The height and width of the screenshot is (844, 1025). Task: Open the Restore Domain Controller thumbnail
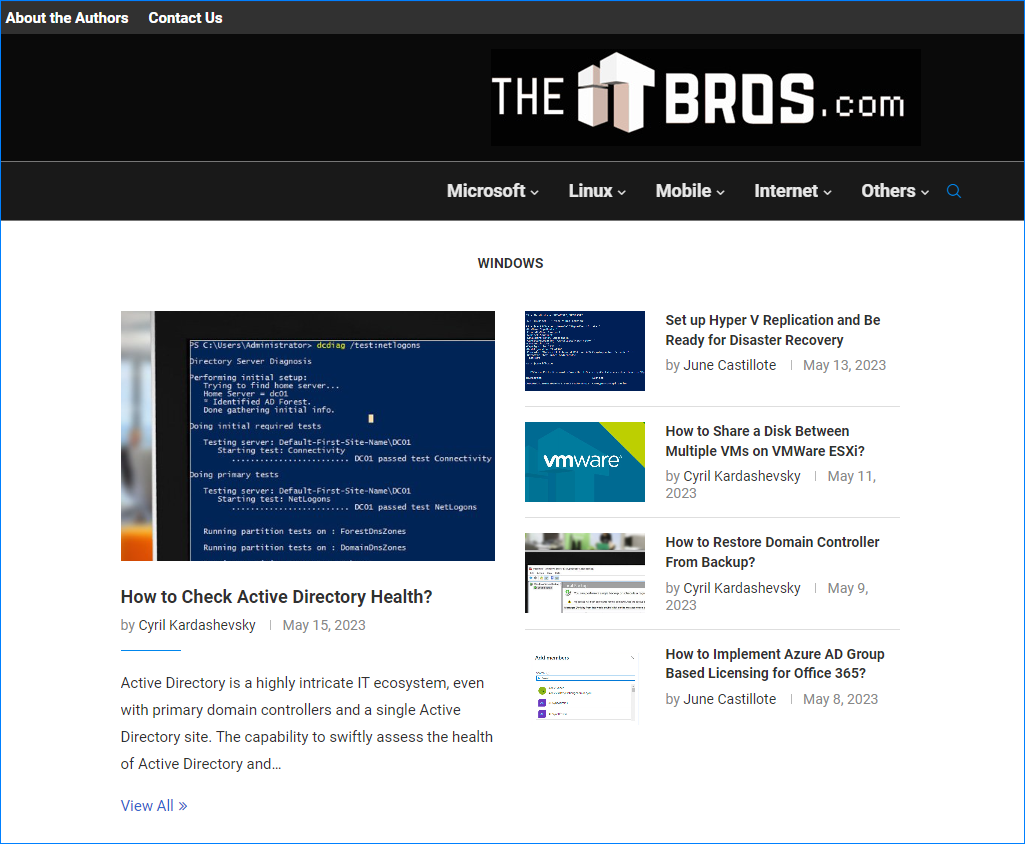(x=585, y=573)
